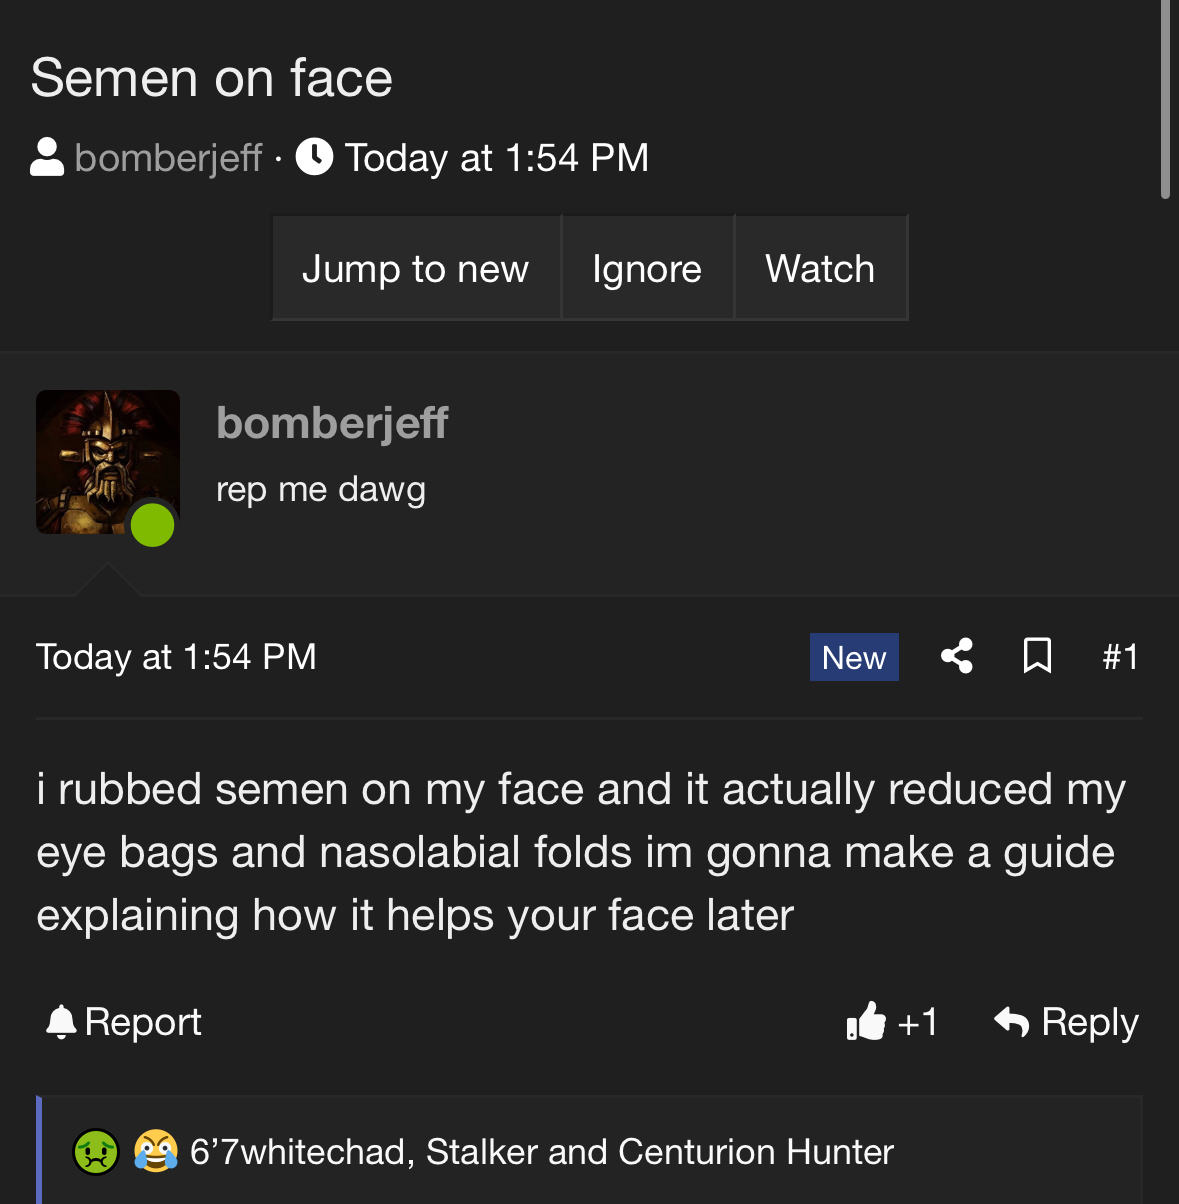This screenshot has width=1179, height=1204.
Task: Watch this thread
Action: pyautogui.click(x=820, y=268)
